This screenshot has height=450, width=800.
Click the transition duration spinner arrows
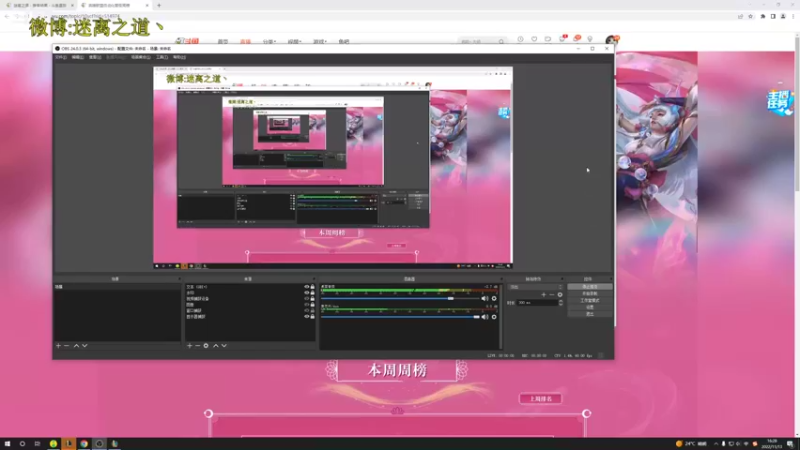pos(561,303)
